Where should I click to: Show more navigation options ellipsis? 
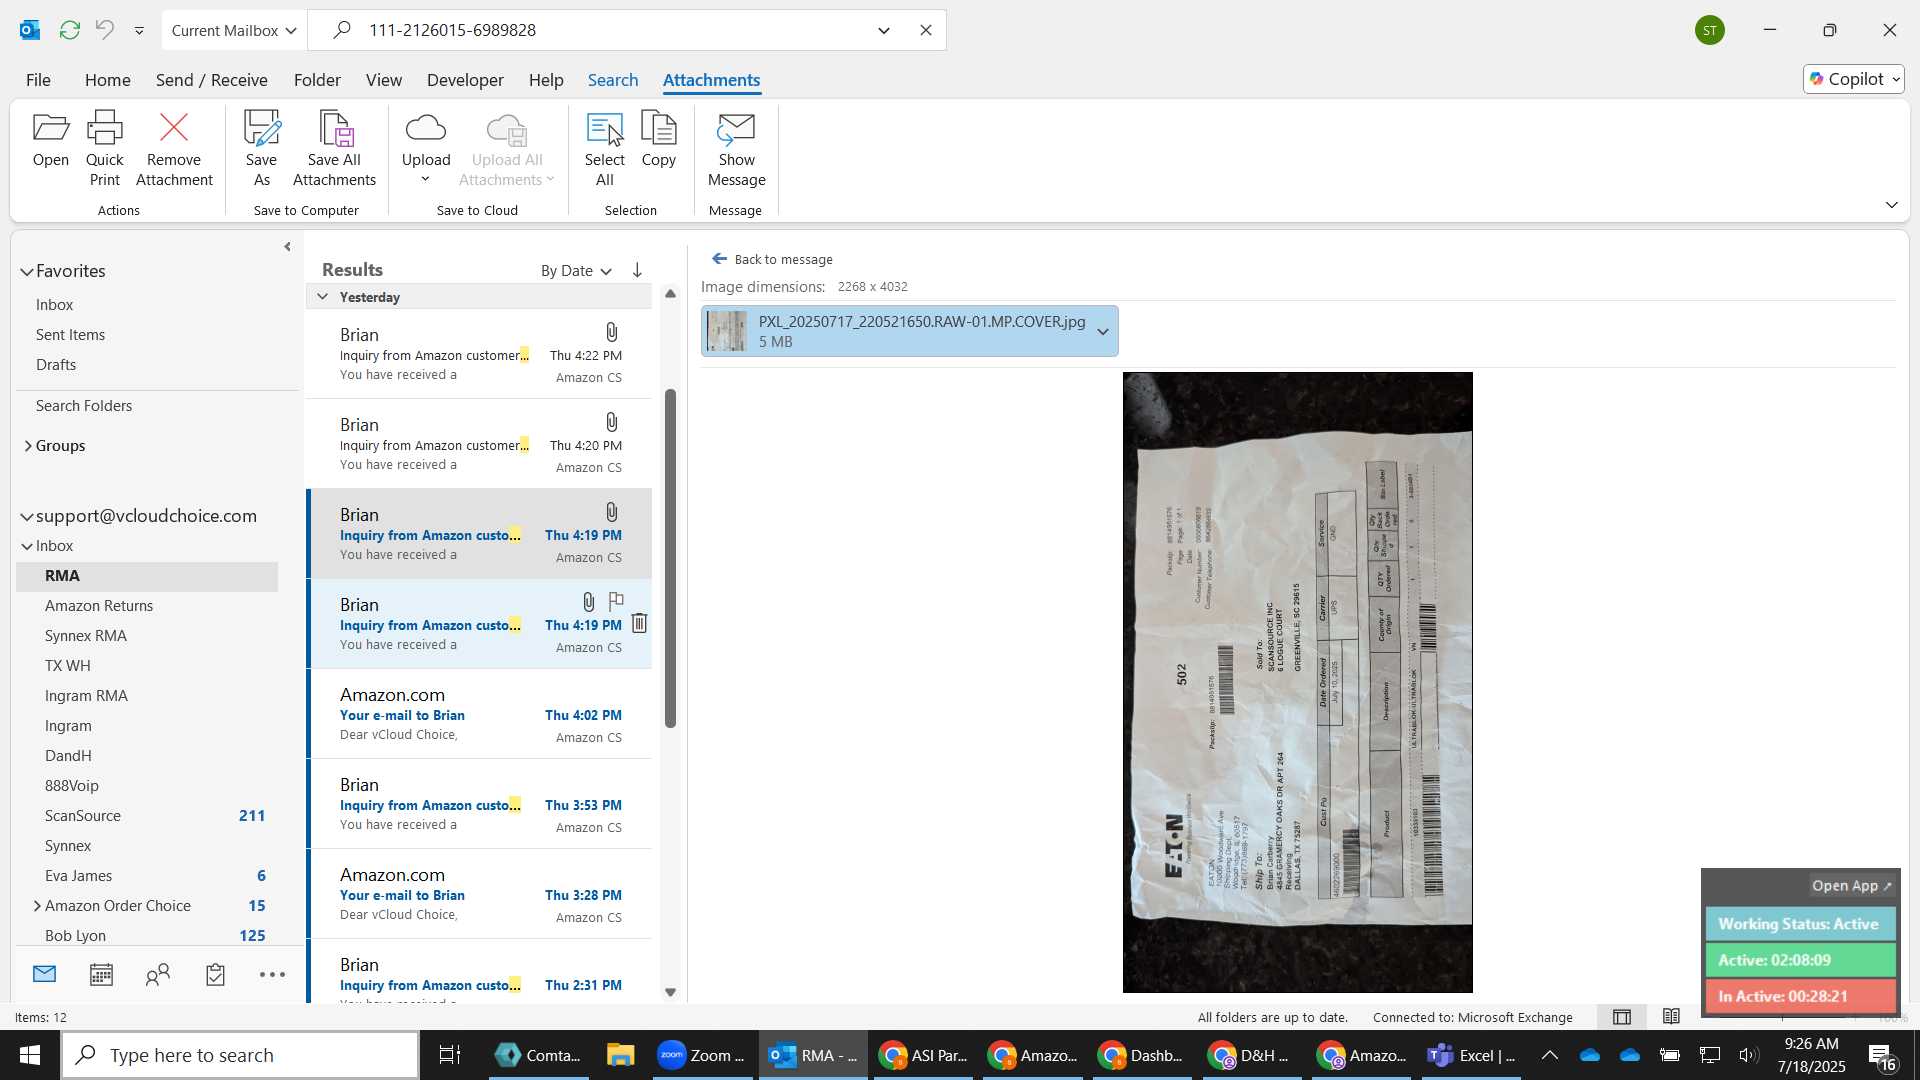tap(272, 974)
